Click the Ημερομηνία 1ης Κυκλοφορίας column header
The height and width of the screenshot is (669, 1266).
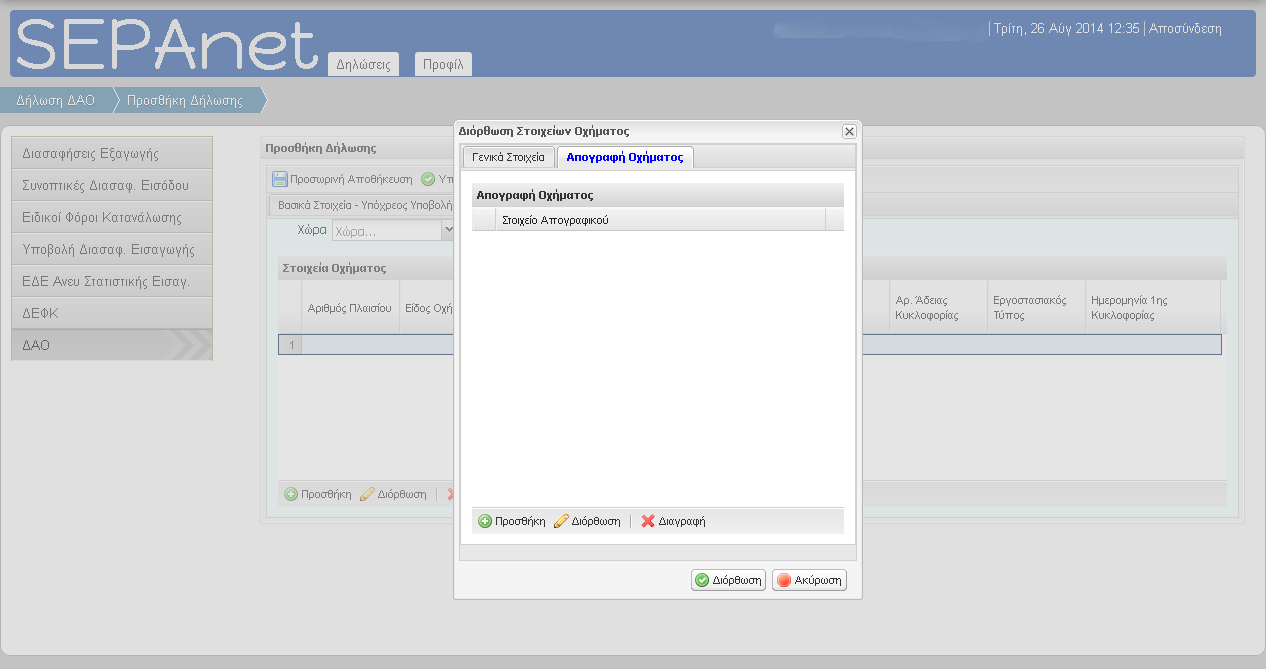pyautogui.click(x=1152, y=308)
